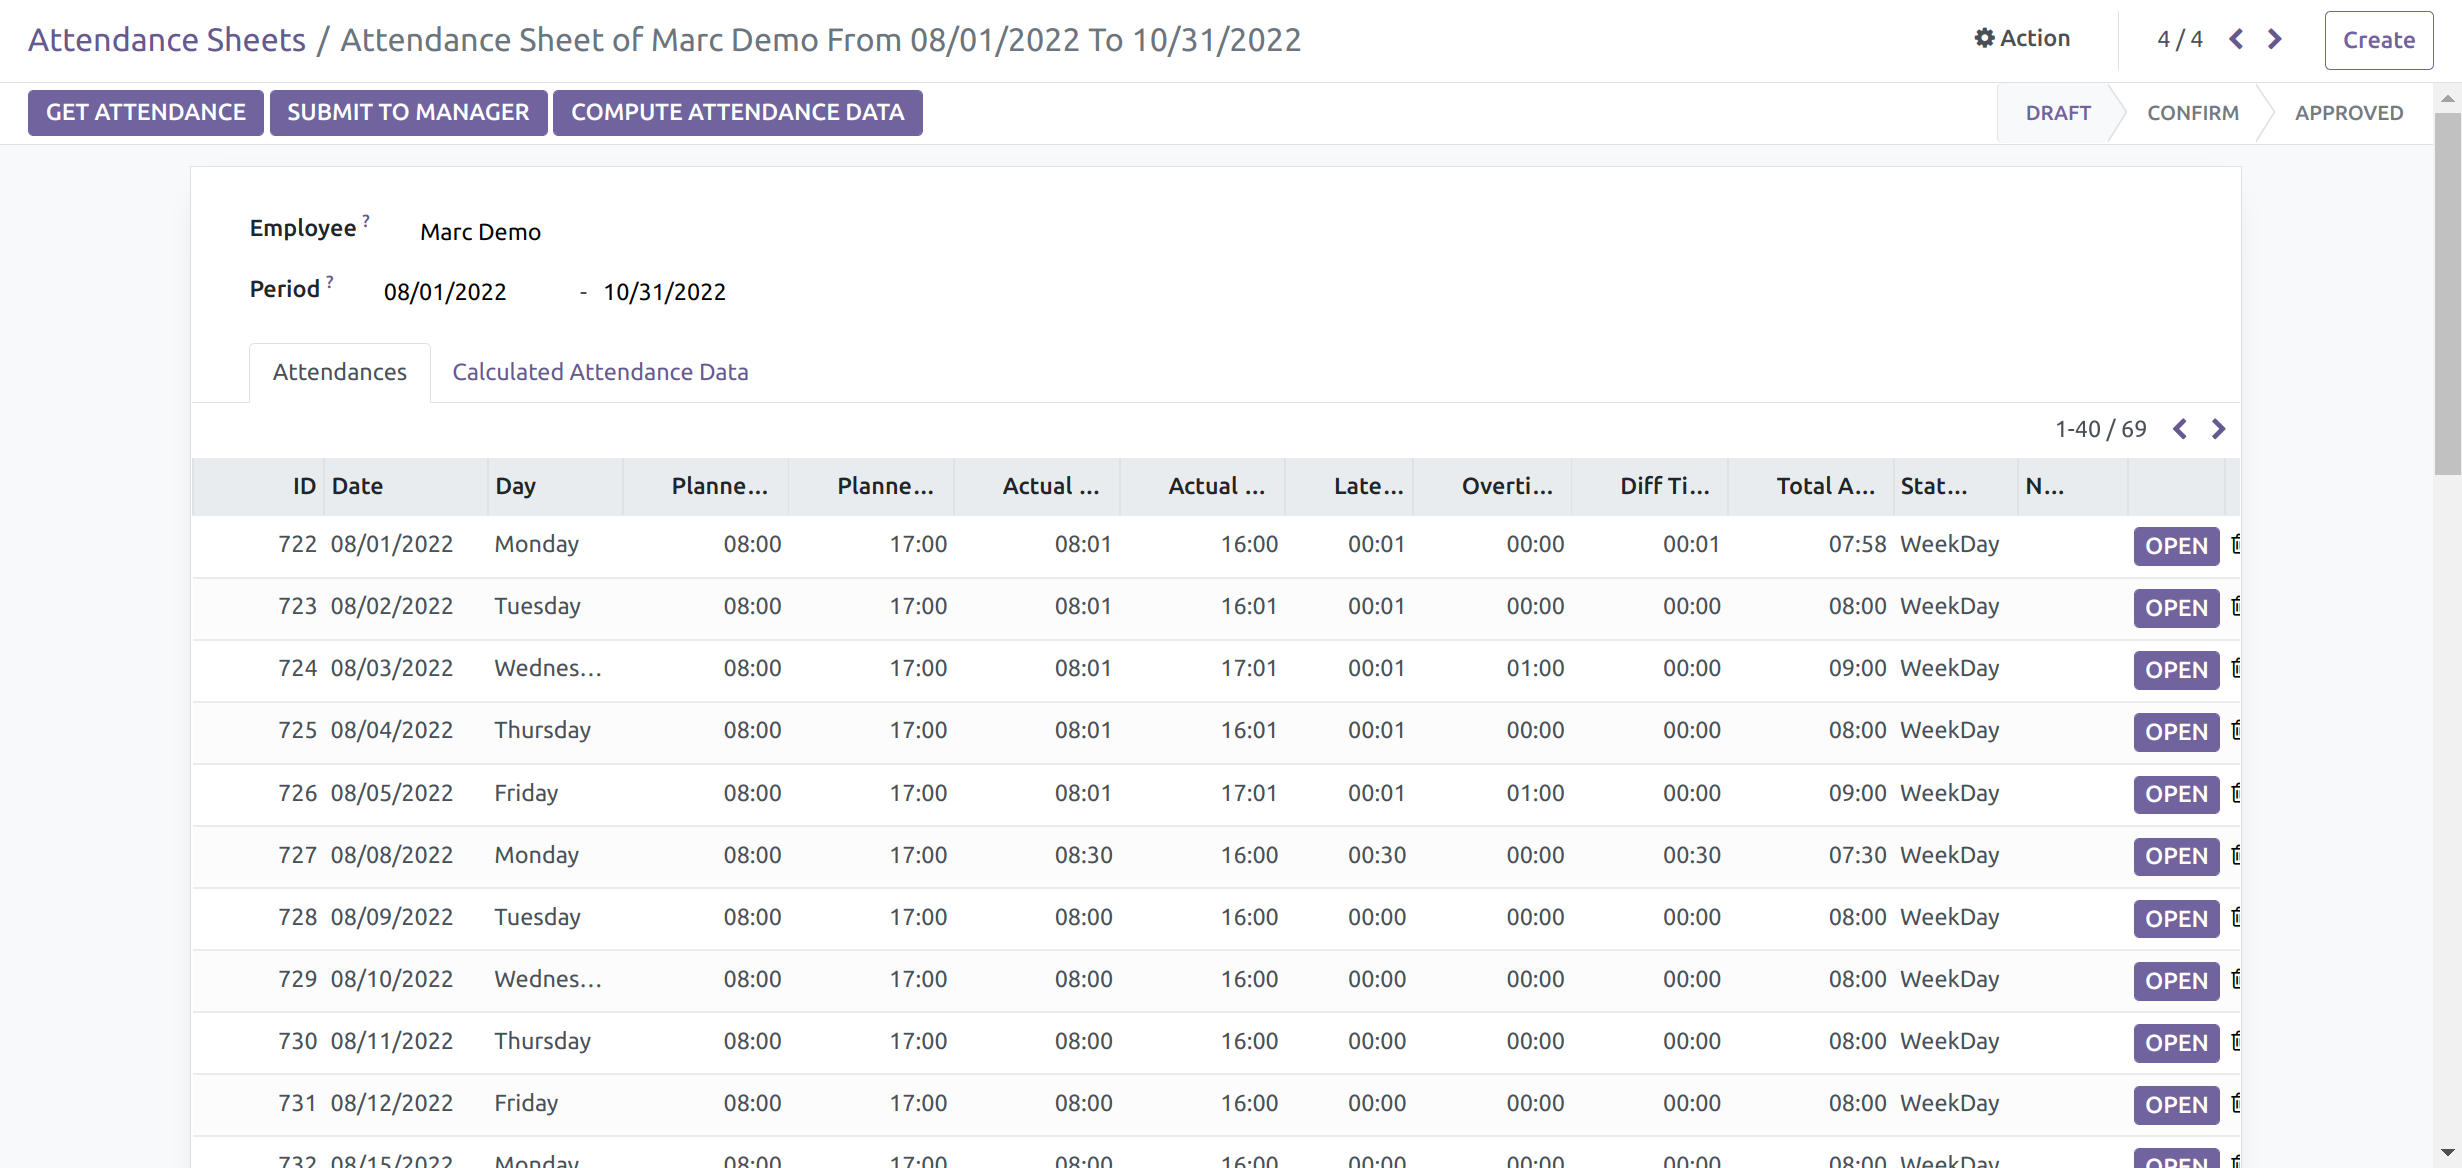
Task: Select the Attendances tab
Action: click(x=339, y=372)
